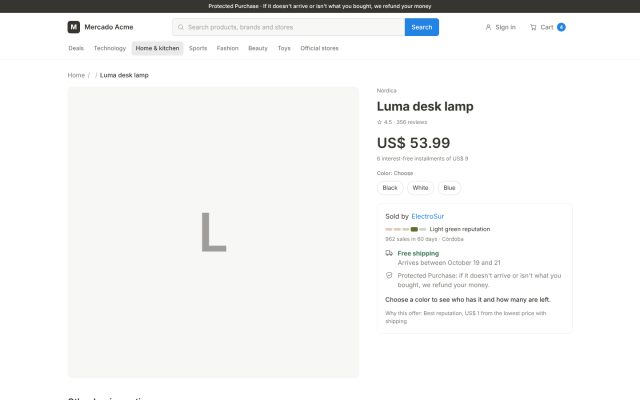Click the top Protected Purchase banner

click(320, 6)
